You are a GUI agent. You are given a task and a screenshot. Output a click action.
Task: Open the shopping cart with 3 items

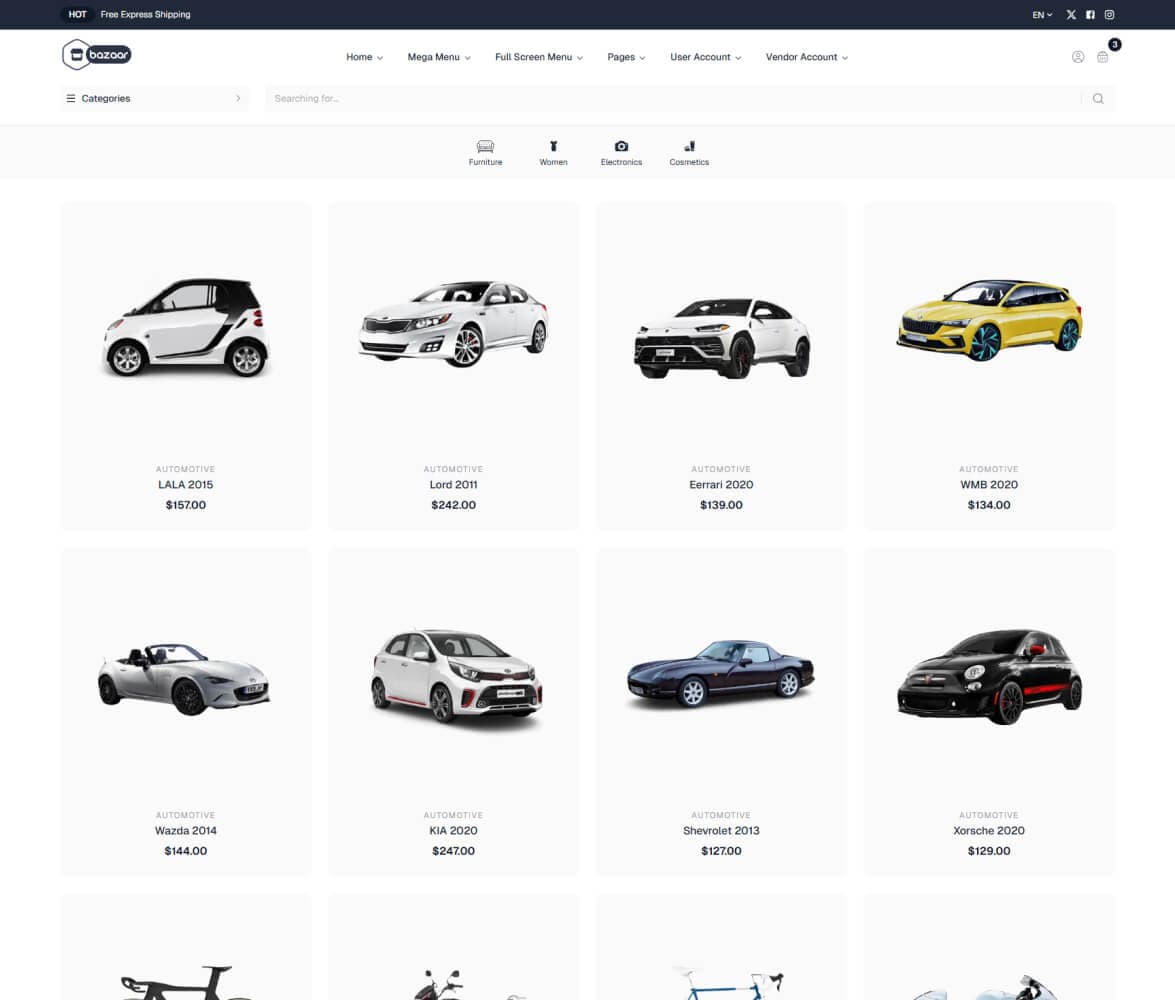coord(1103,57)
